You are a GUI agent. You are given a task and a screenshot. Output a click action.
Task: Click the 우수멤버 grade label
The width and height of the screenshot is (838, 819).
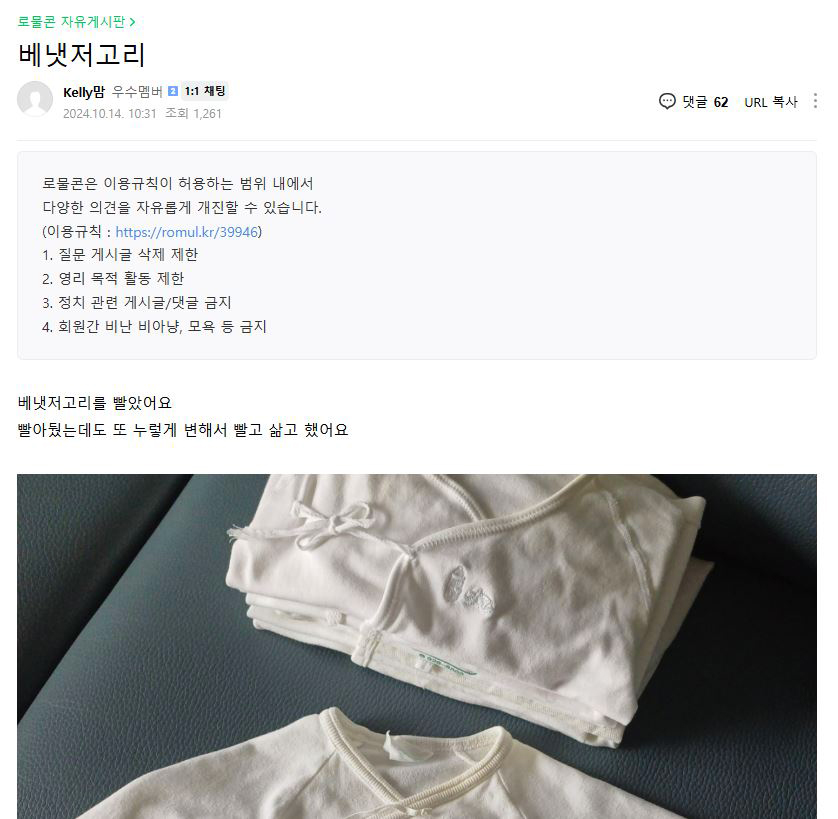point(137,92)
